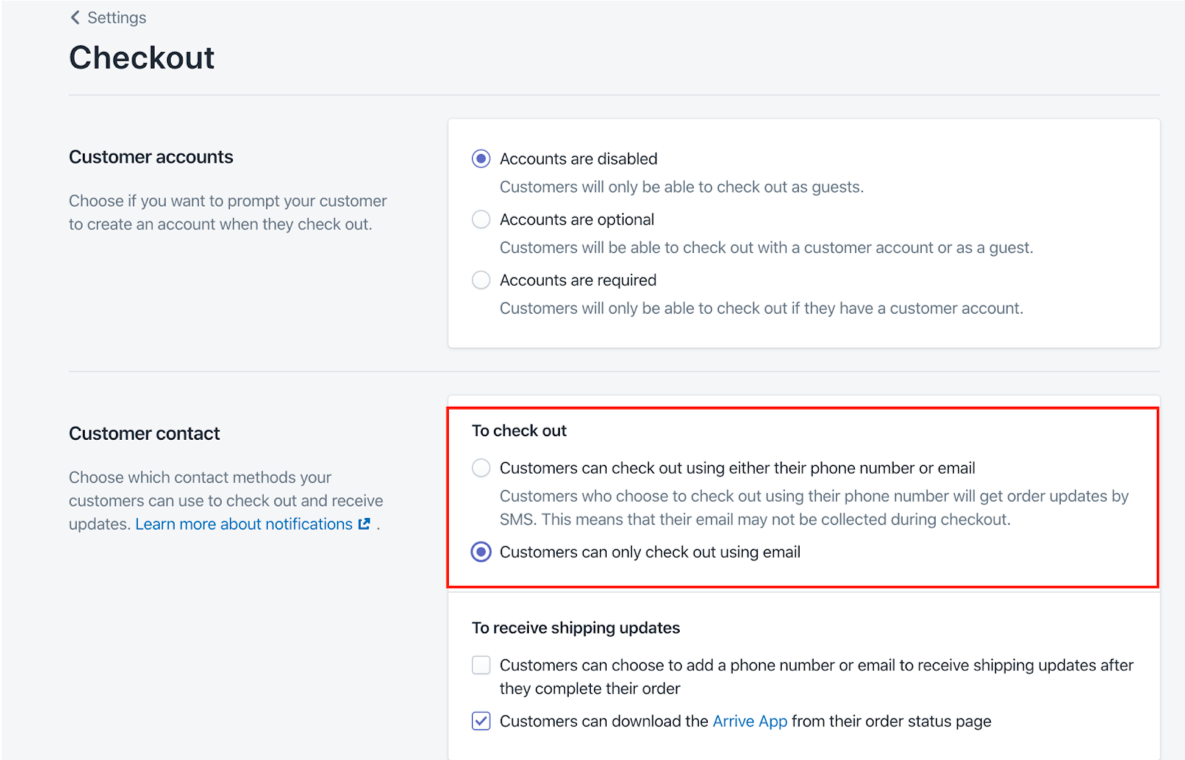
Task: Click the To check out subheading
Action: pyautogui.click(x=519, y=431)
